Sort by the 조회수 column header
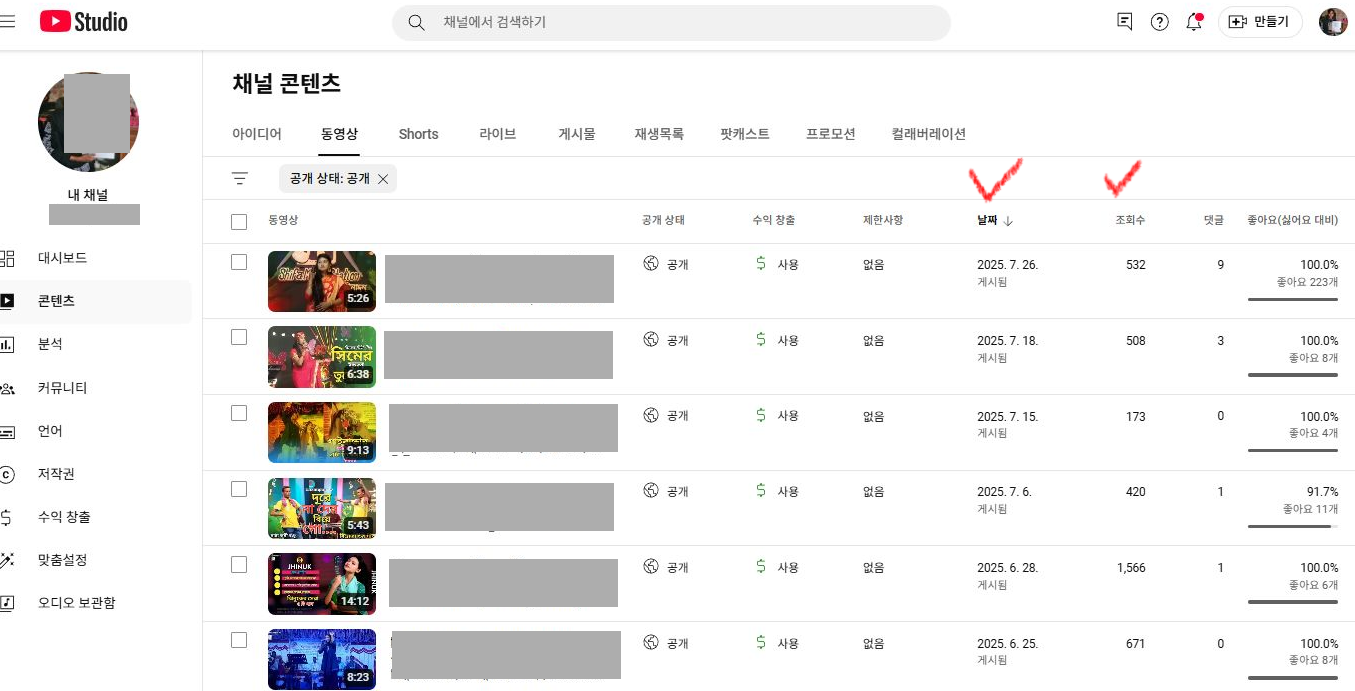This screenshot has height=691, width=1355. (1130, 220)
